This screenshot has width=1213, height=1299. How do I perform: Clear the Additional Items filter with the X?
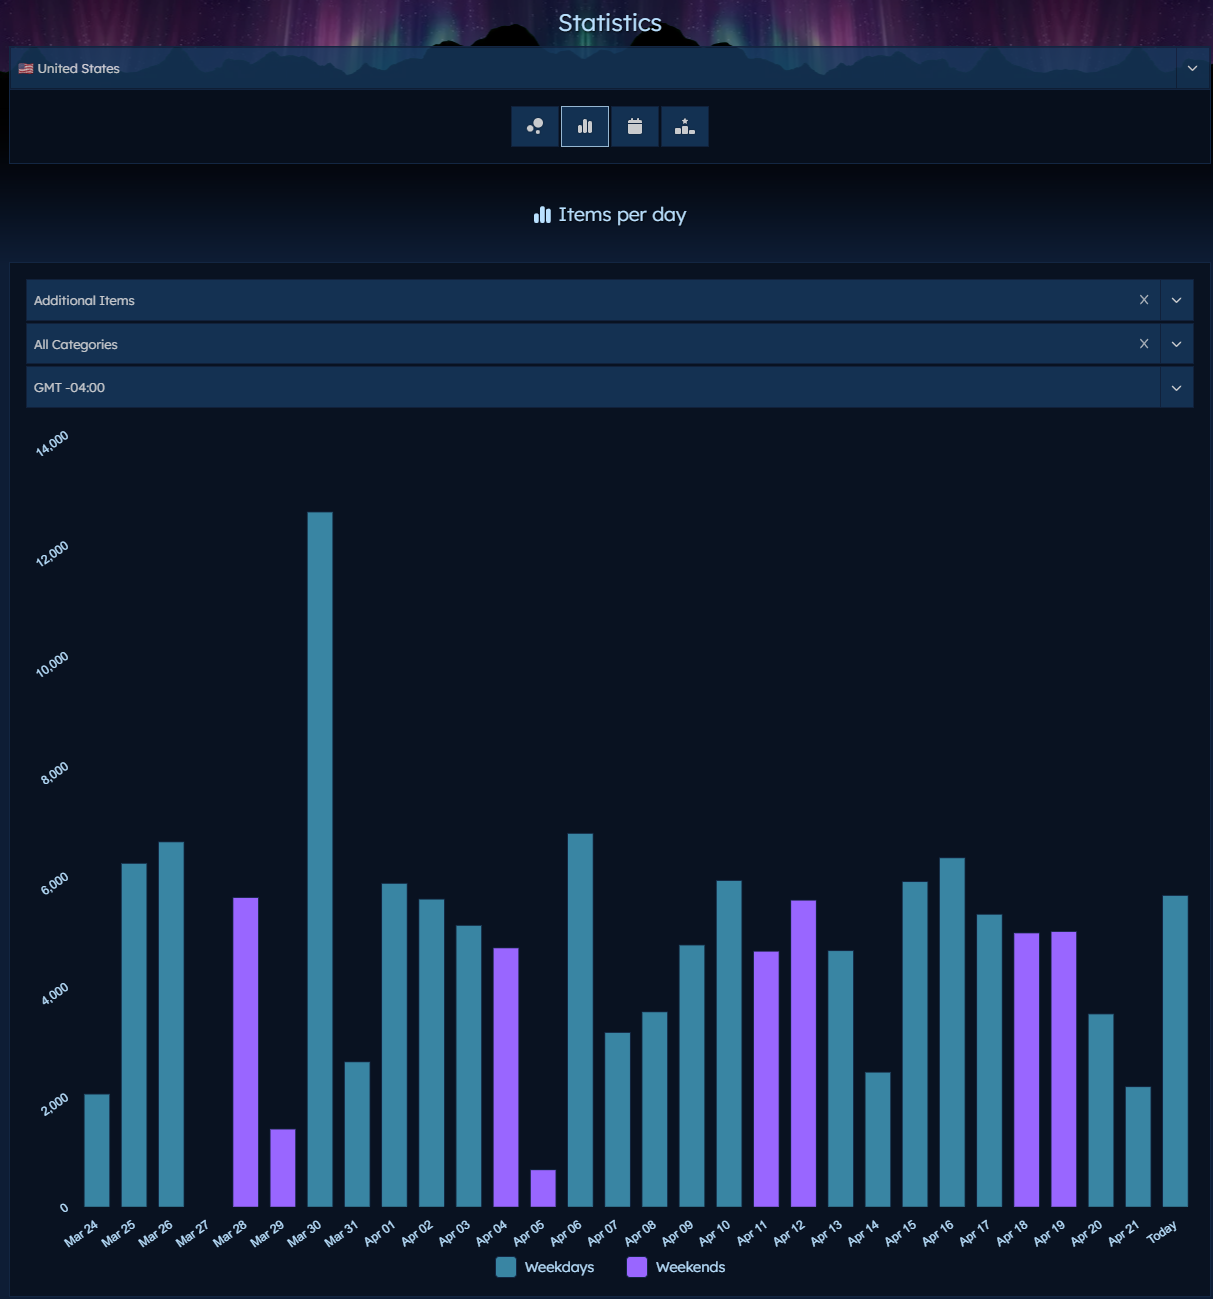point(1143,299)
